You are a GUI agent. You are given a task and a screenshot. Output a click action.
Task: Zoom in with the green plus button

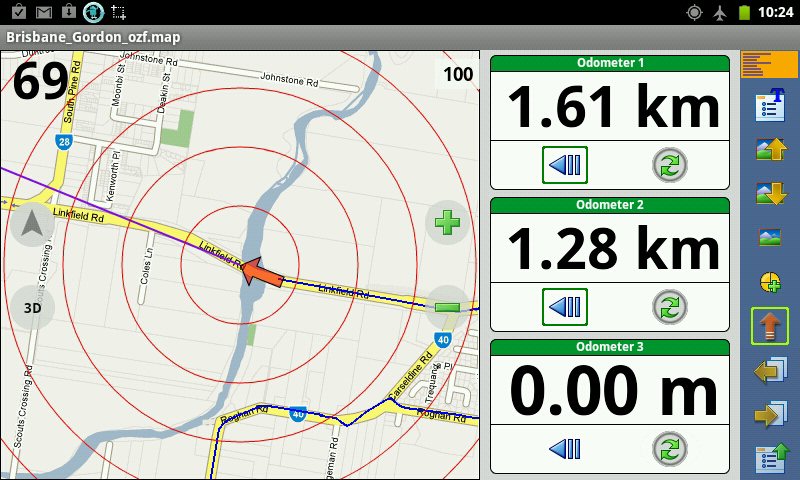coord(447,222)
